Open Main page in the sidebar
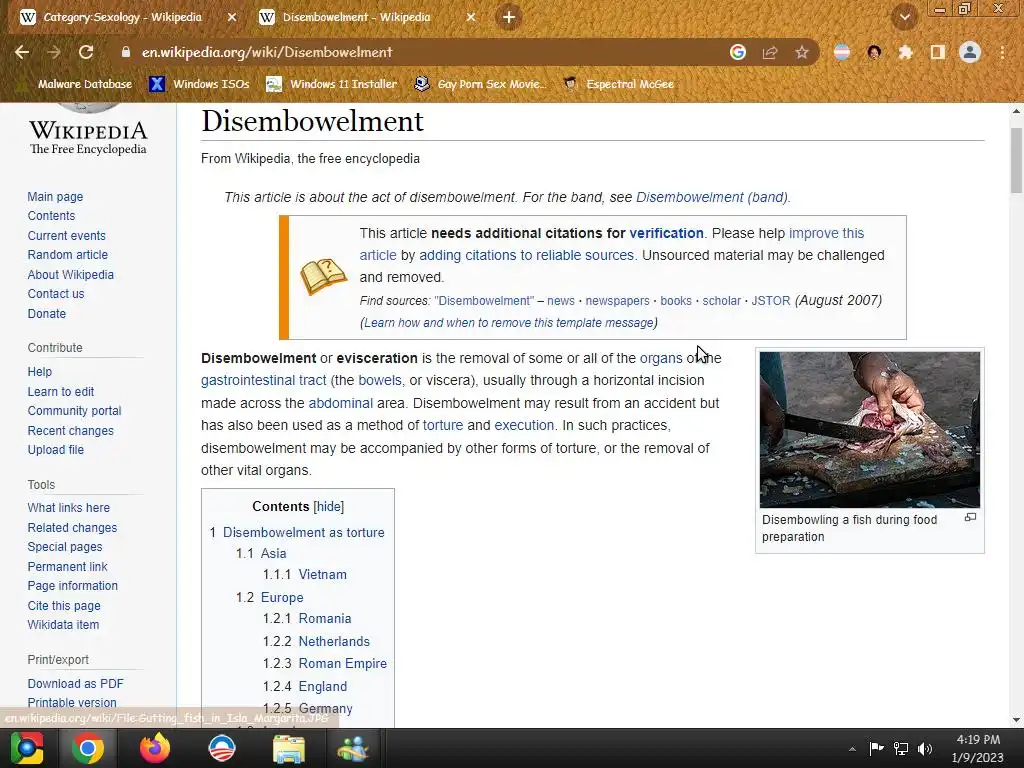The height and width of the screenshot is (768, 1024). (x=56, y=197)
